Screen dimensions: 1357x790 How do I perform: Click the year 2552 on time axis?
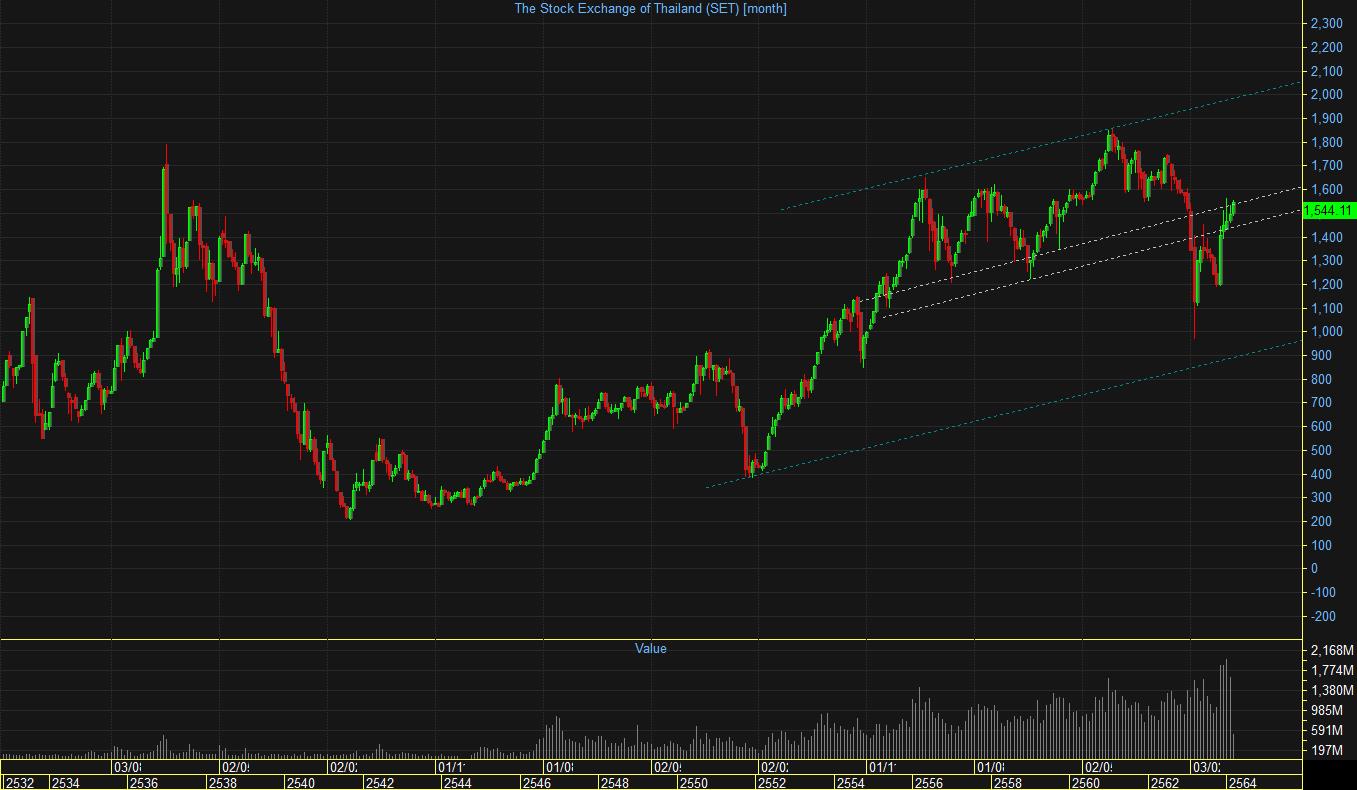pos(772,783)
